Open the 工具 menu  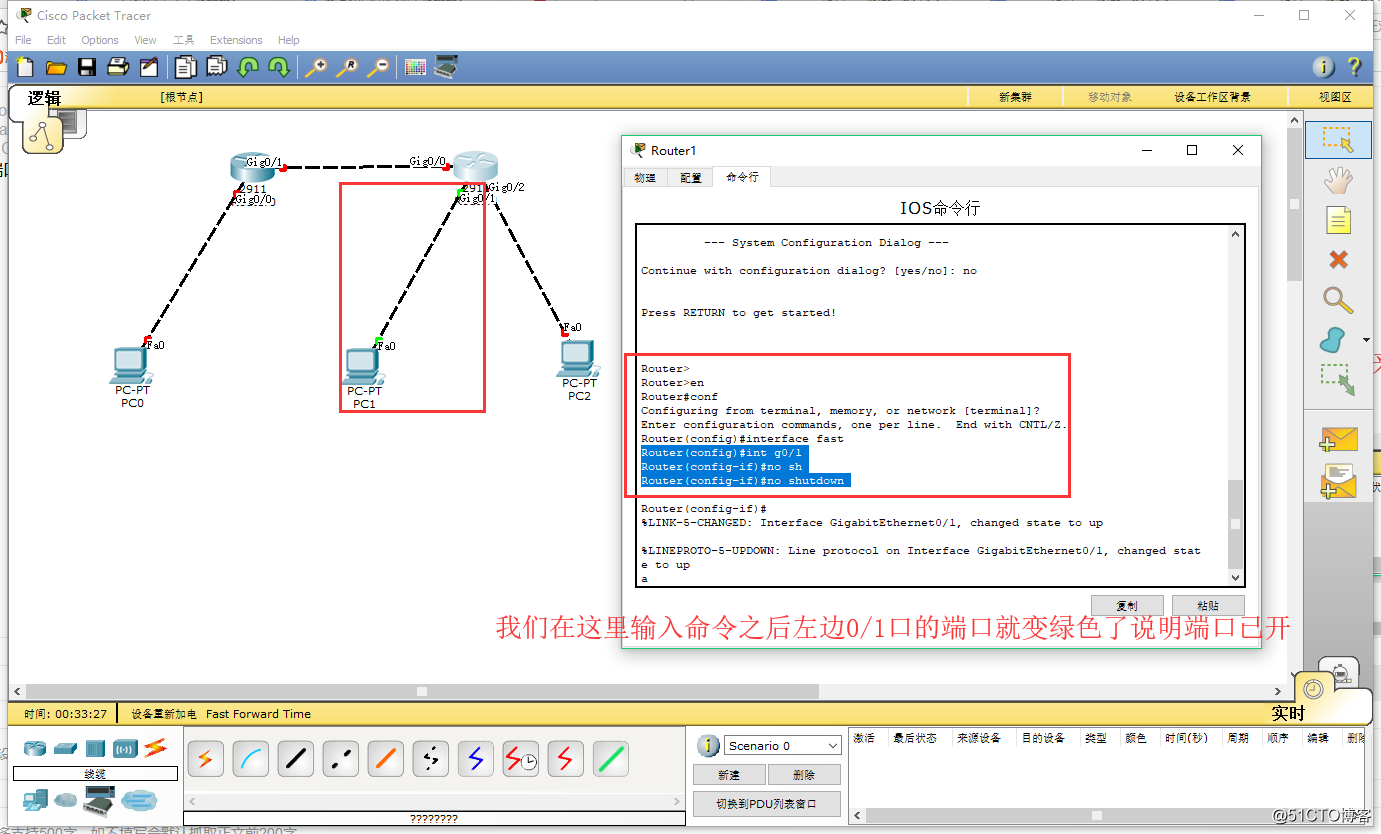(184, 40)
